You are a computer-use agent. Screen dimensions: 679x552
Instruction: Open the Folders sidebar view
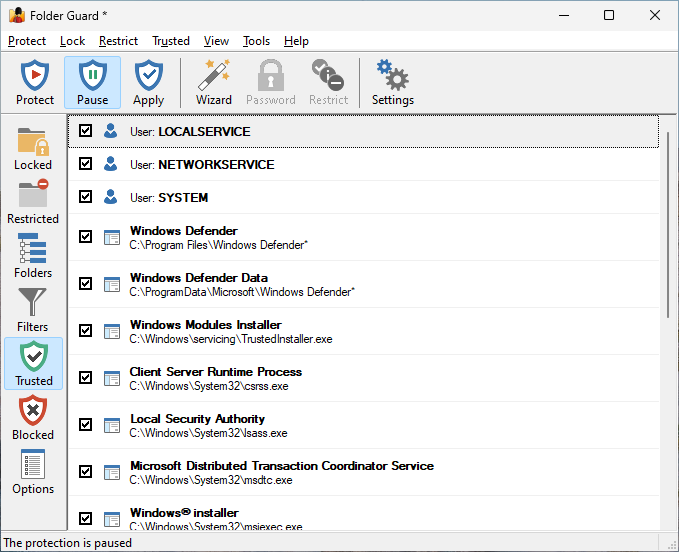click(33, 256)
